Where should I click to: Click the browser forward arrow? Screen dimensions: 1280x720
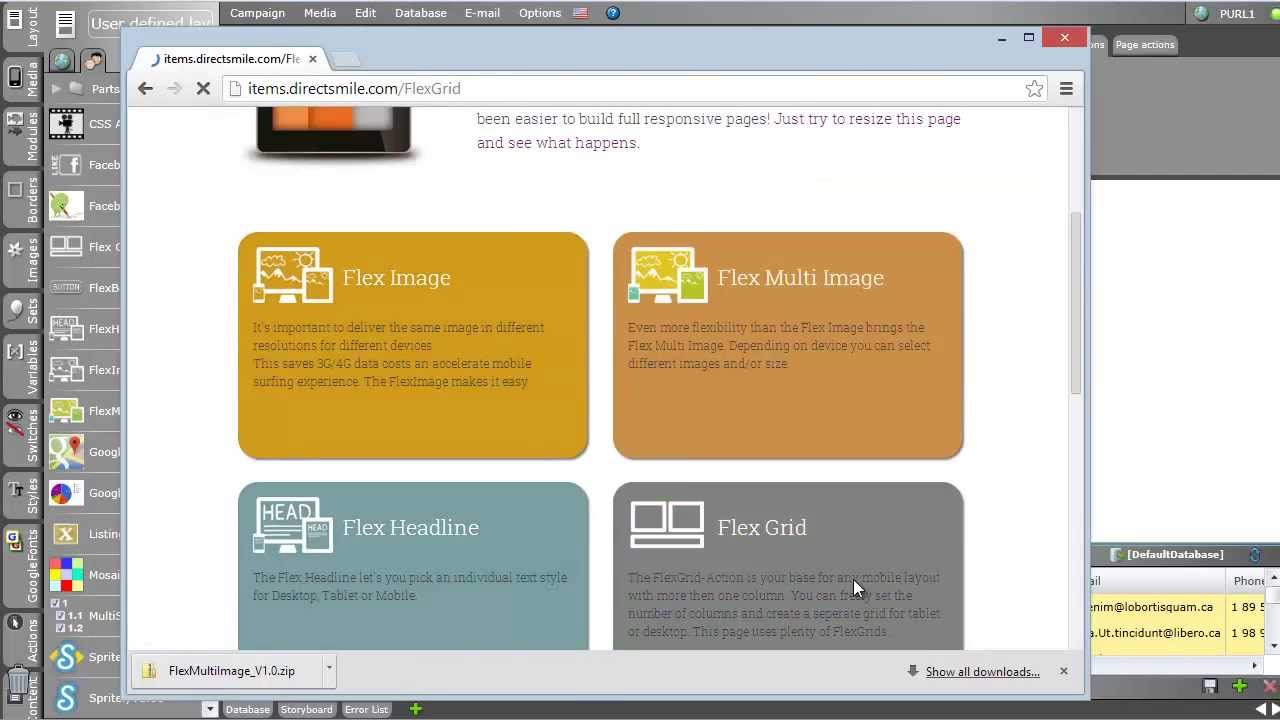(x=174, y=89)
